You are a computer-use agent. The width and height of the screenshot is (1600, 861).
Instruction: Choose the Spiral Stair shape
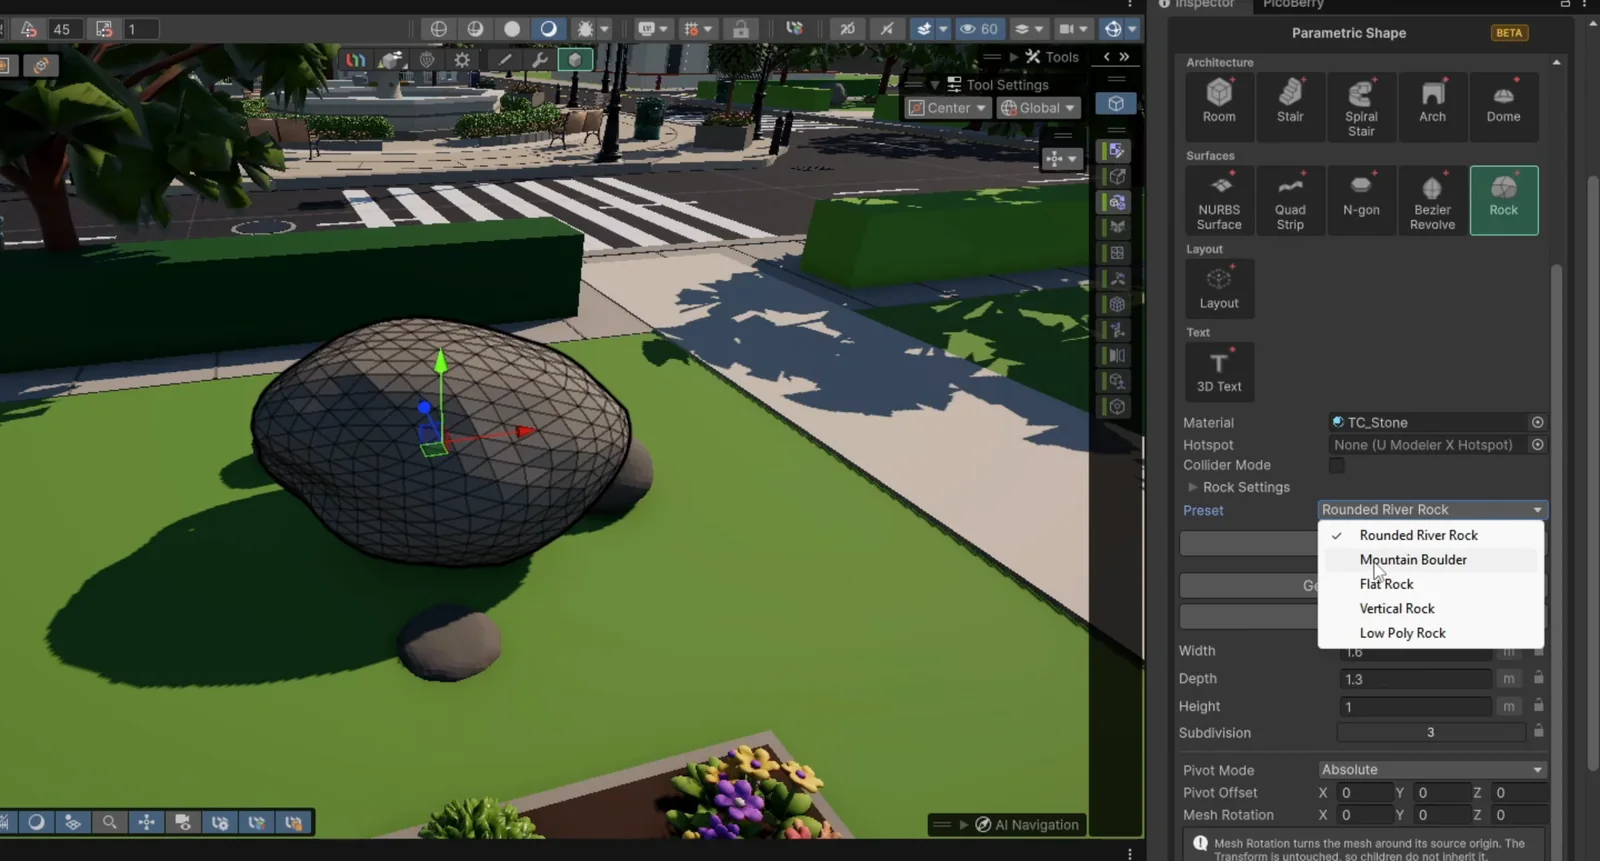point(1361,105)
